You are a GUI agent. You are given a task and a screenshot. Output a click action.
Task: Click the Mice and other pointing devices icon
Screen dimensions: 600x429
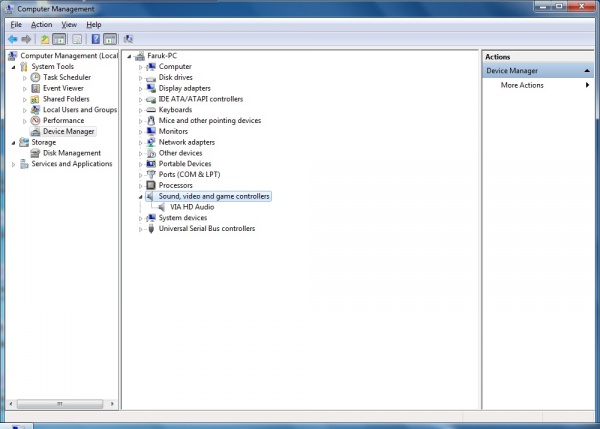point(151,121)
